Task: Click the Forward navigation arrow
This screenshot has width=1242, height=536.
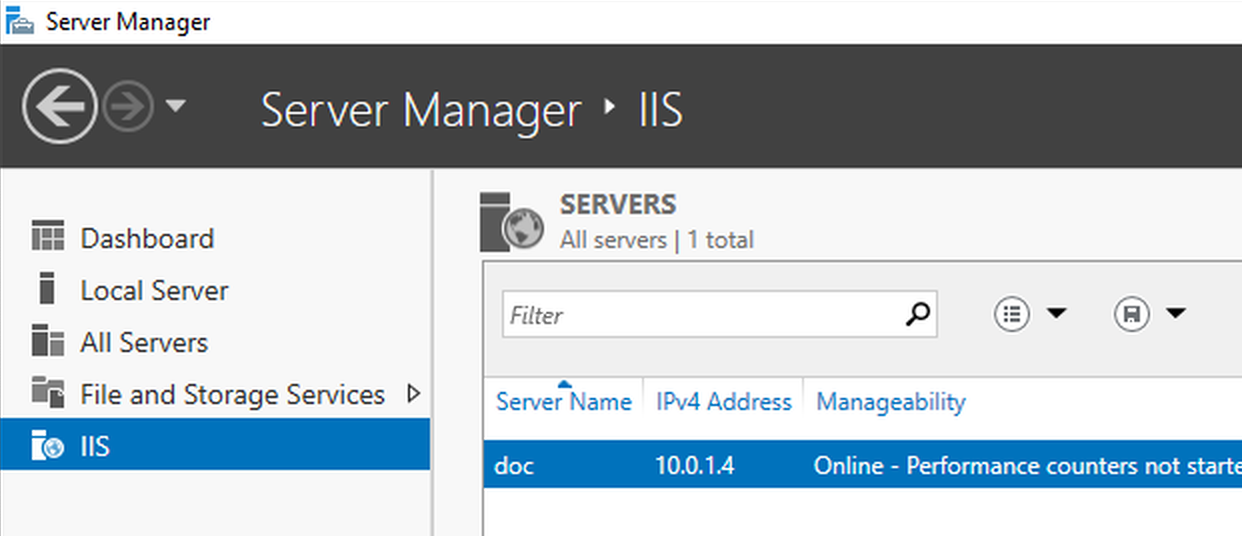Action: click(x=128, y=106)
